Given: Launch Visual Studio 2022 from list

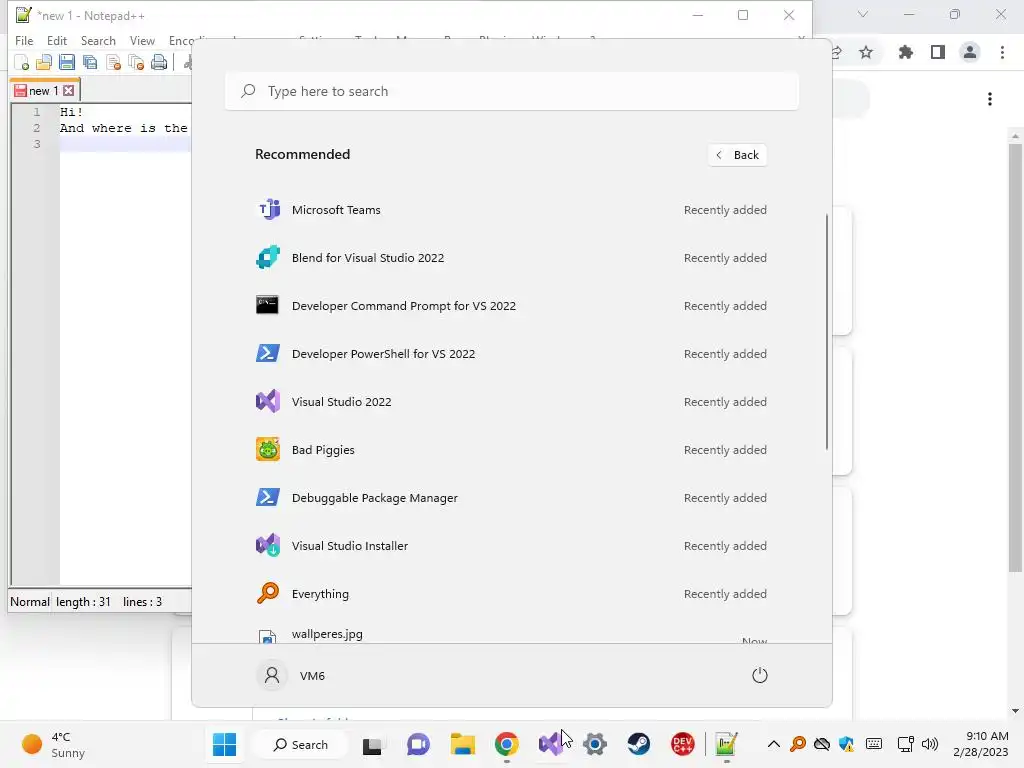Looking at the screenshot, I should 511,402.
